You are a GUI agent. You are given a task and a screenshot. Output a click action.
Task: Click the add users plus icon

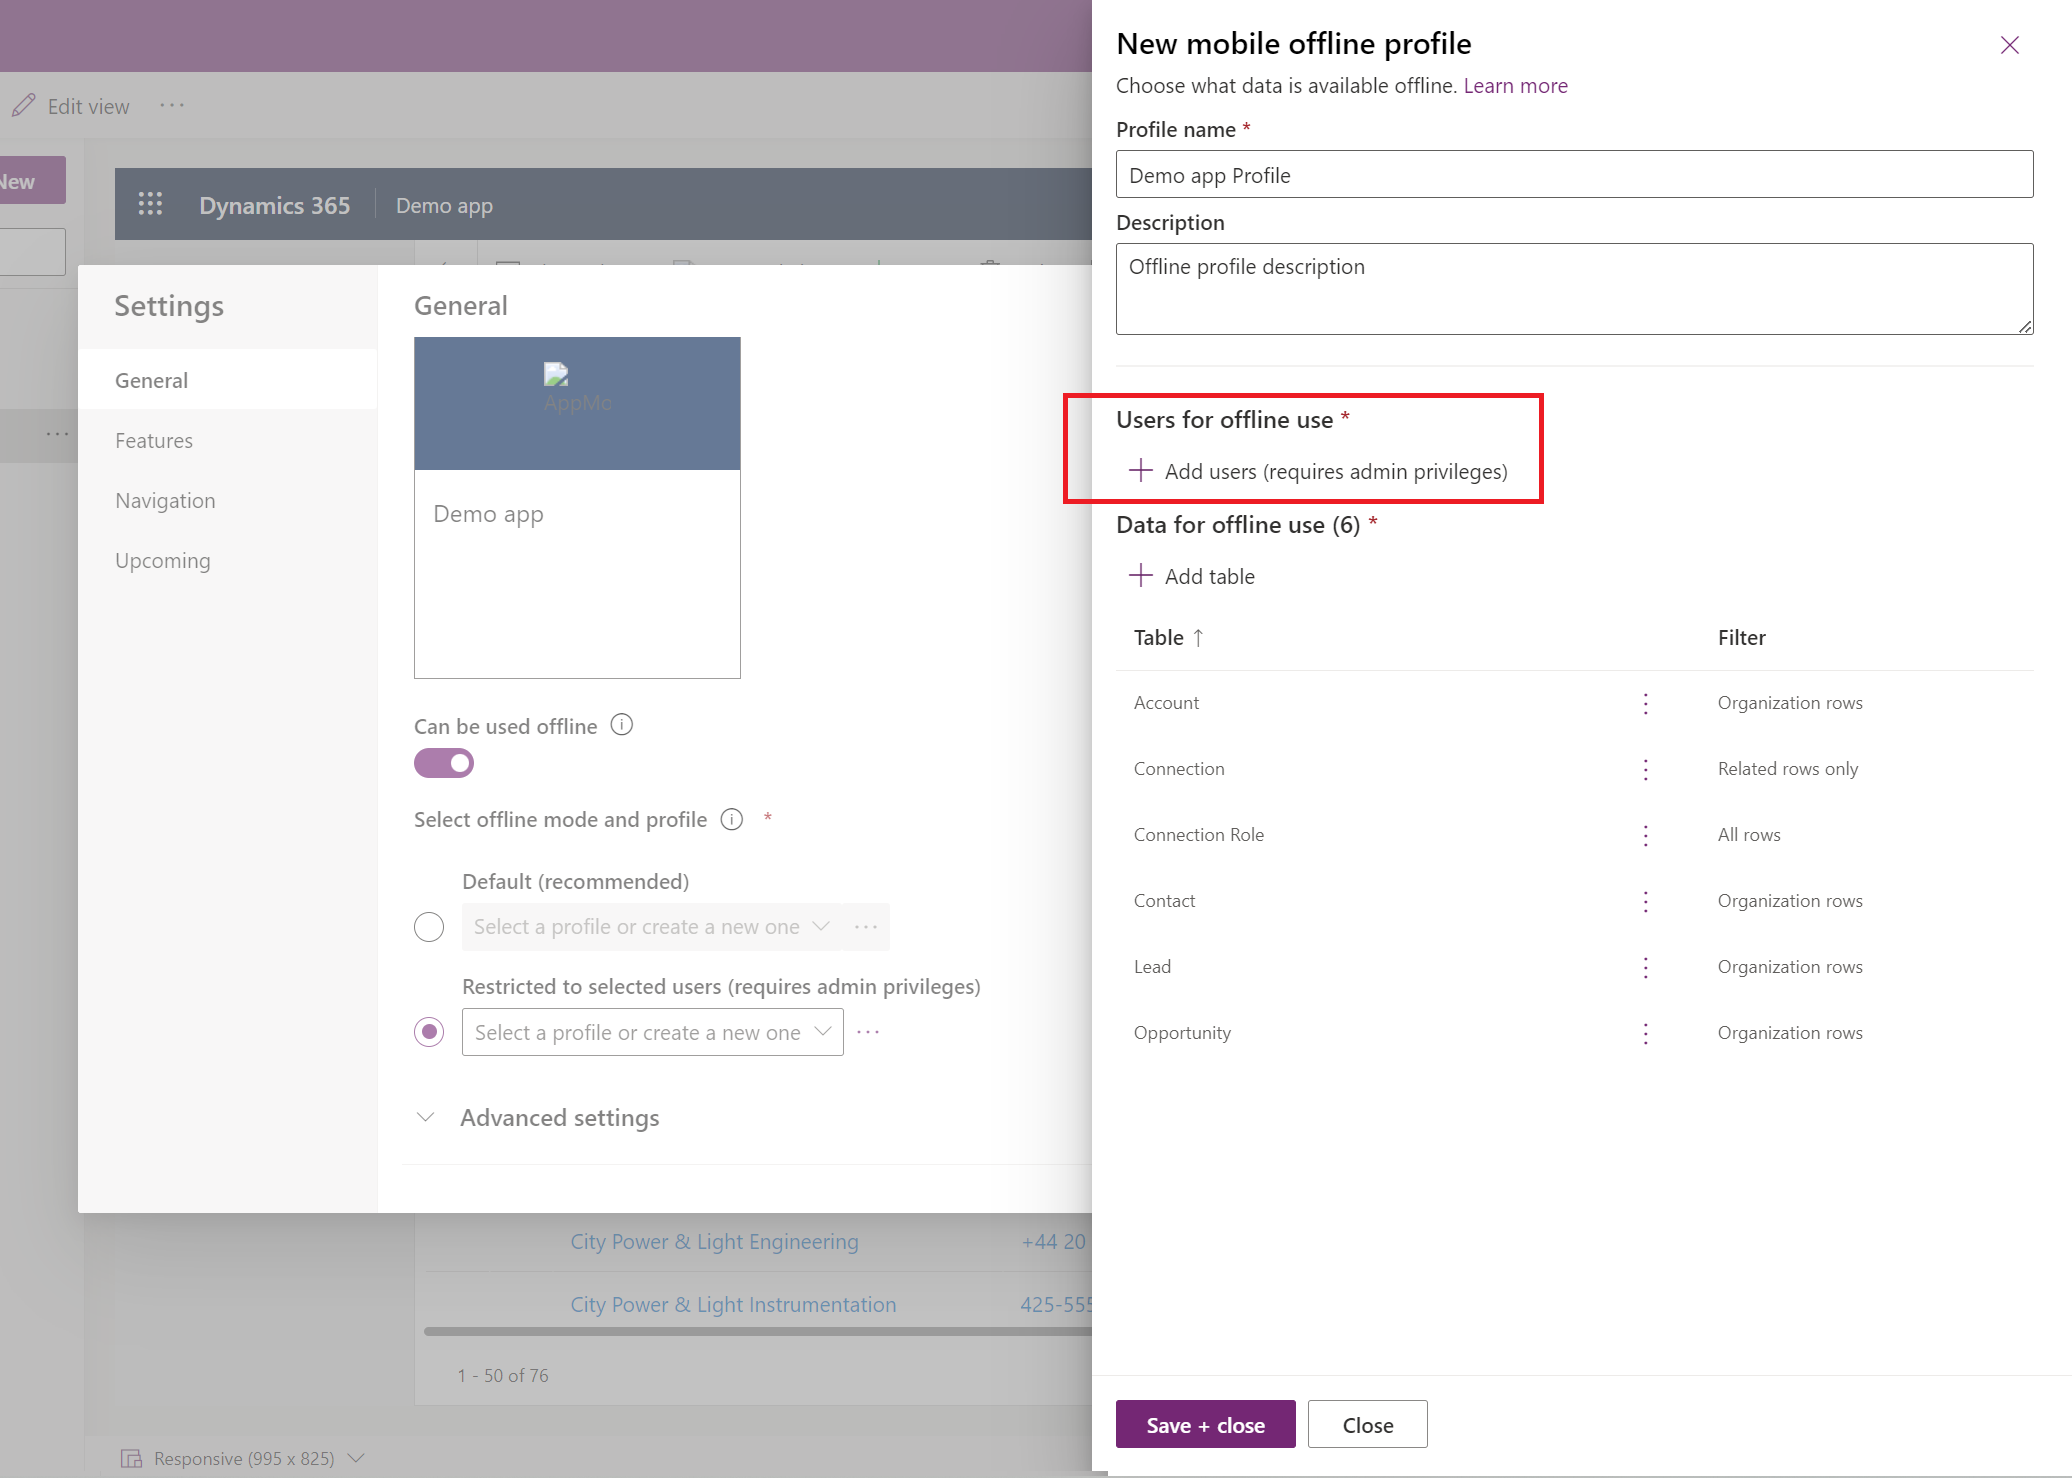coord(1140,470)
